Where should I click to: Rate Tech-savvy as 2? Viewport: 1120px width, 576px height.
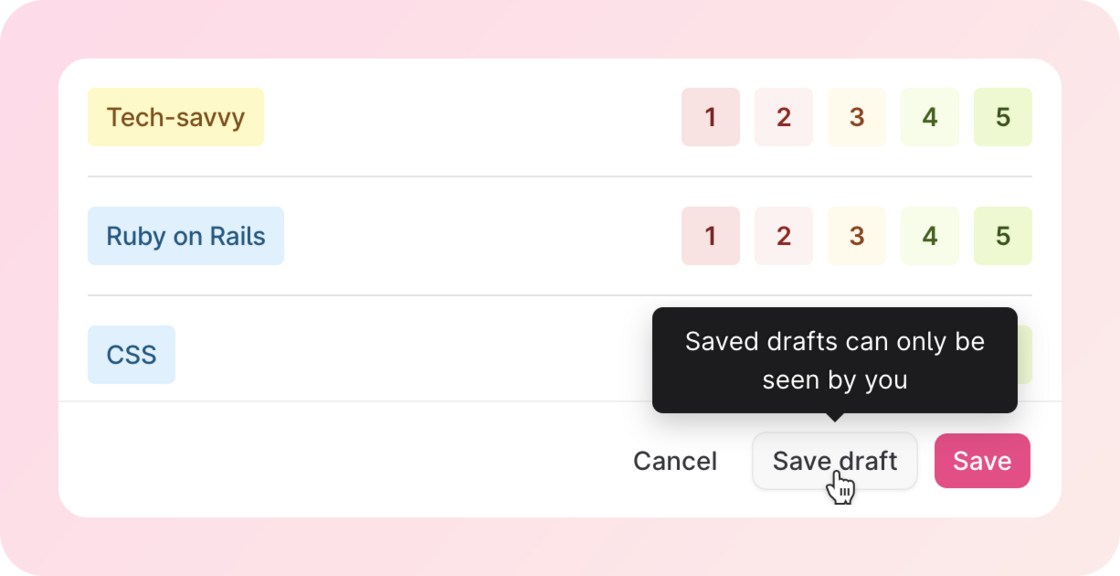pos(784,117)
